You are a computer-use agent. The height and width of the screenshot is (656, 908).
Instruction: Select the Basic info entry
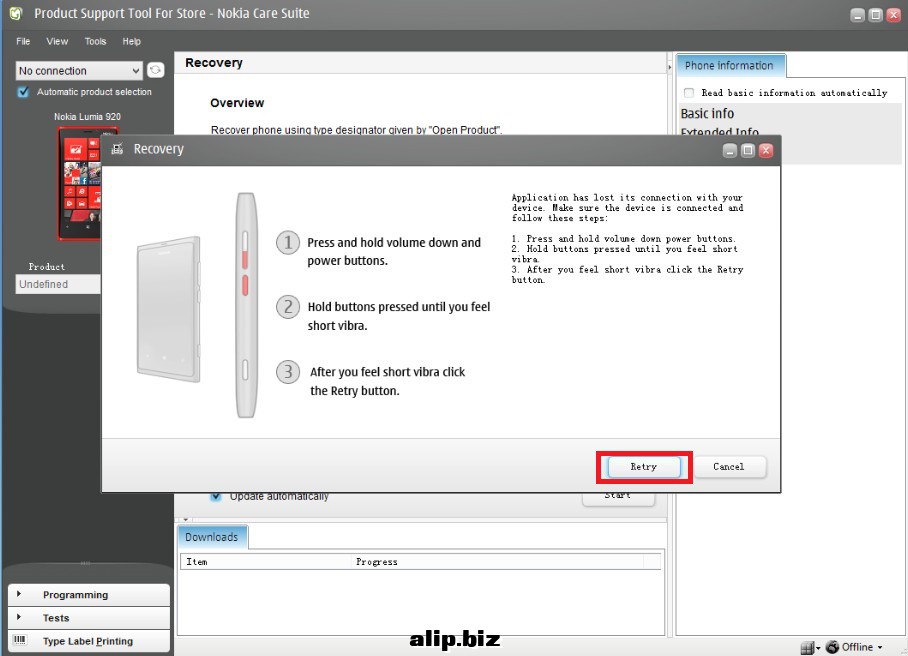[x=707, y=113]
